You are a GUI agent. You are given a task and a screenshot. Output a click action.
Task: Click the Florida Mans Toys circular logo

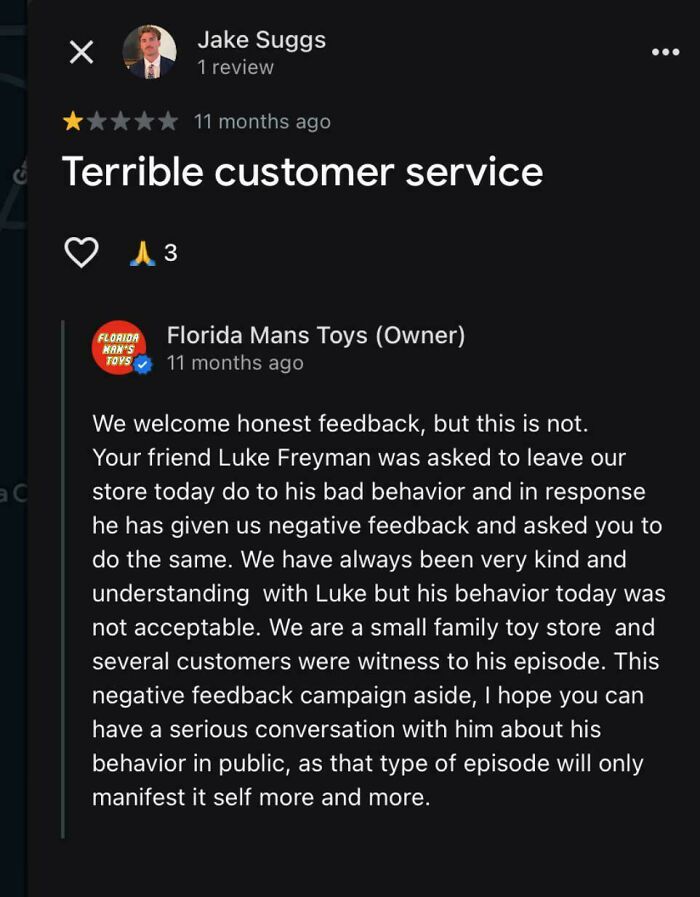click(117, 348)
